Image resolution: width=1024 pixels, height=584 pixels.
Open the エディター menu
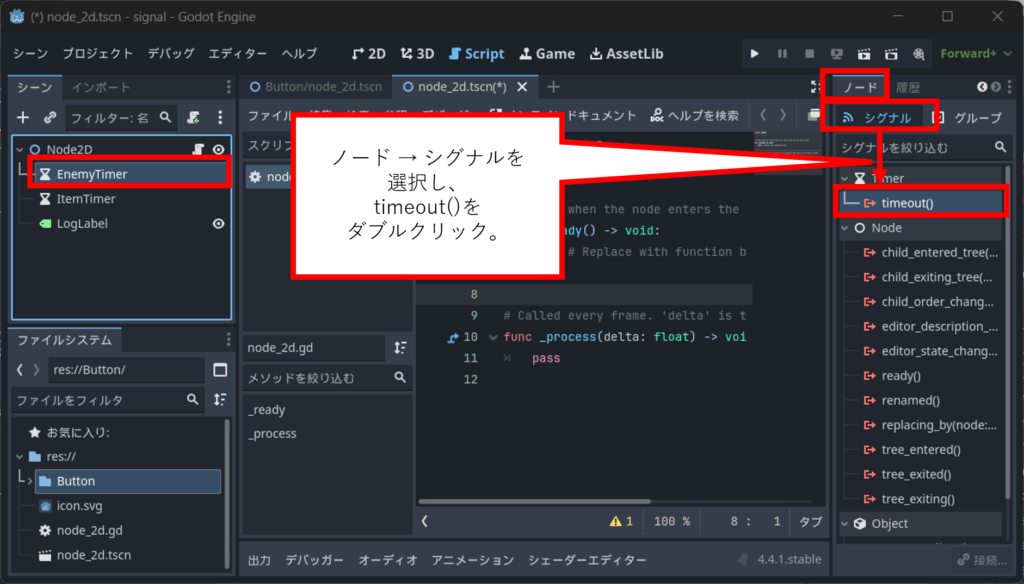pos(238,54)
